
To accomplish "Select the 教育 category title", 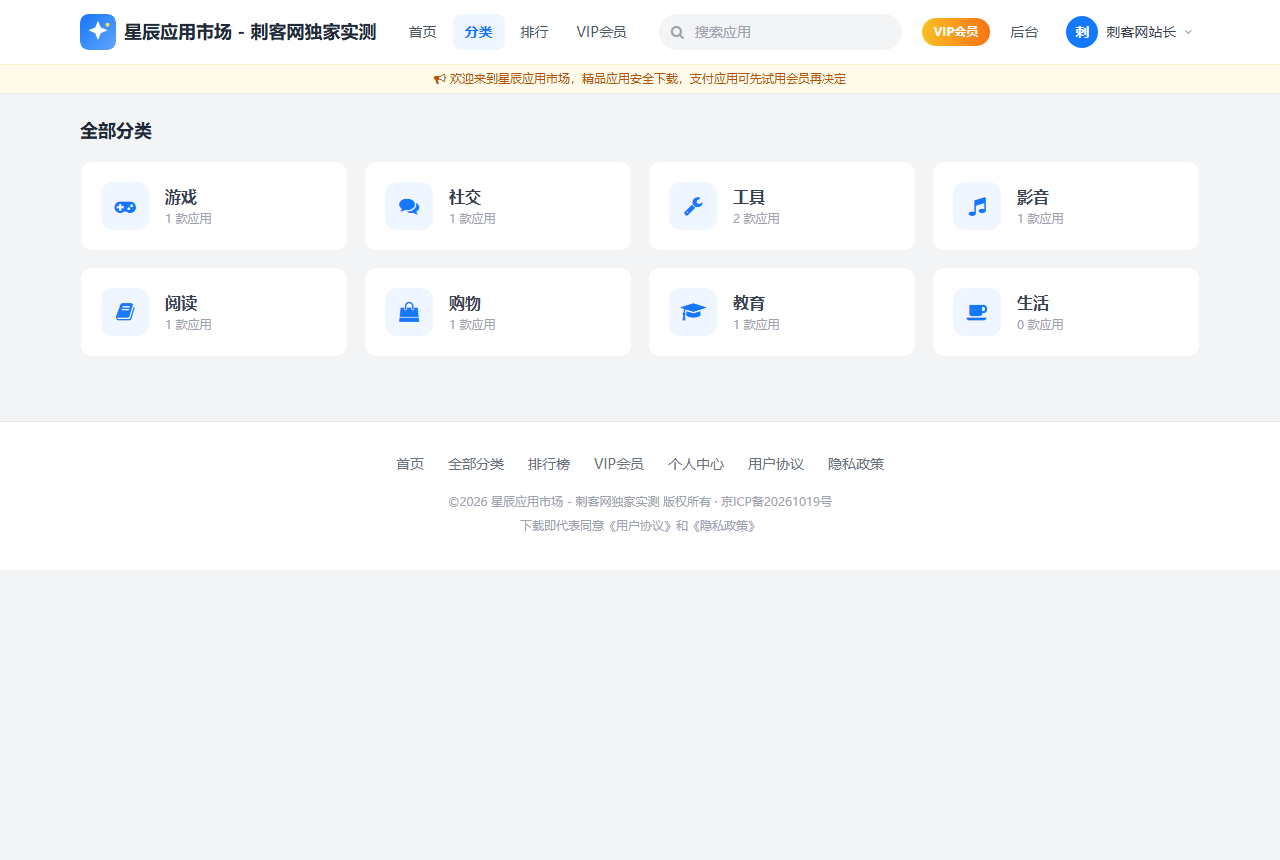I will (x=749, y=303).
